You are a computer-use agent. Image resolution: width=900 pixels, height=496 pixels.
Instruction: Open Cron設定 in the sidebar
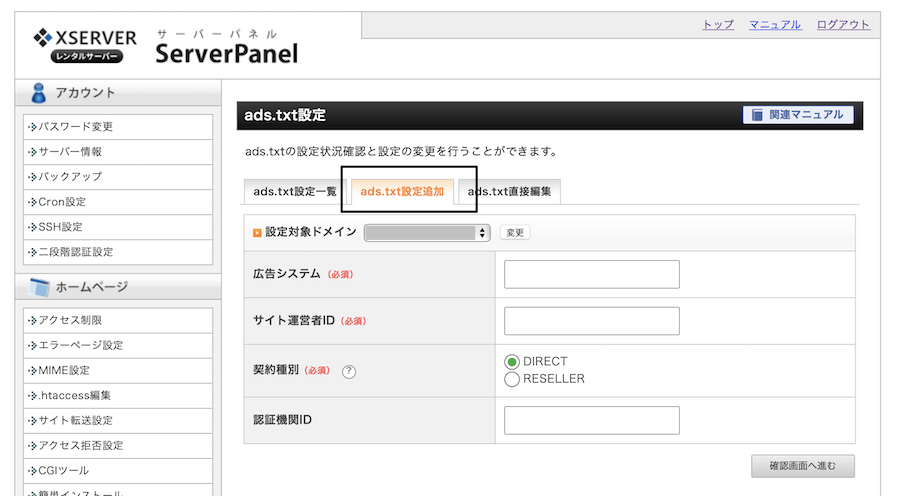coord(118,202)
